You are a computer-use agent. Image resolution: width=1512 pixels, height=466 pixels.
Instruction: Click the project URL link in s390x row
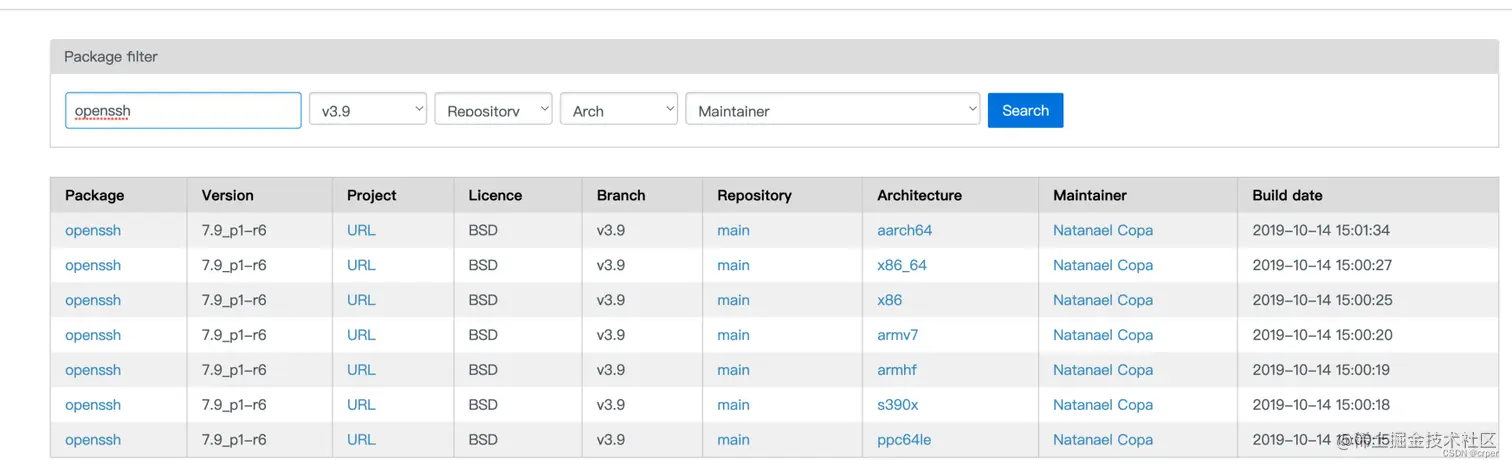coord(361,405)
